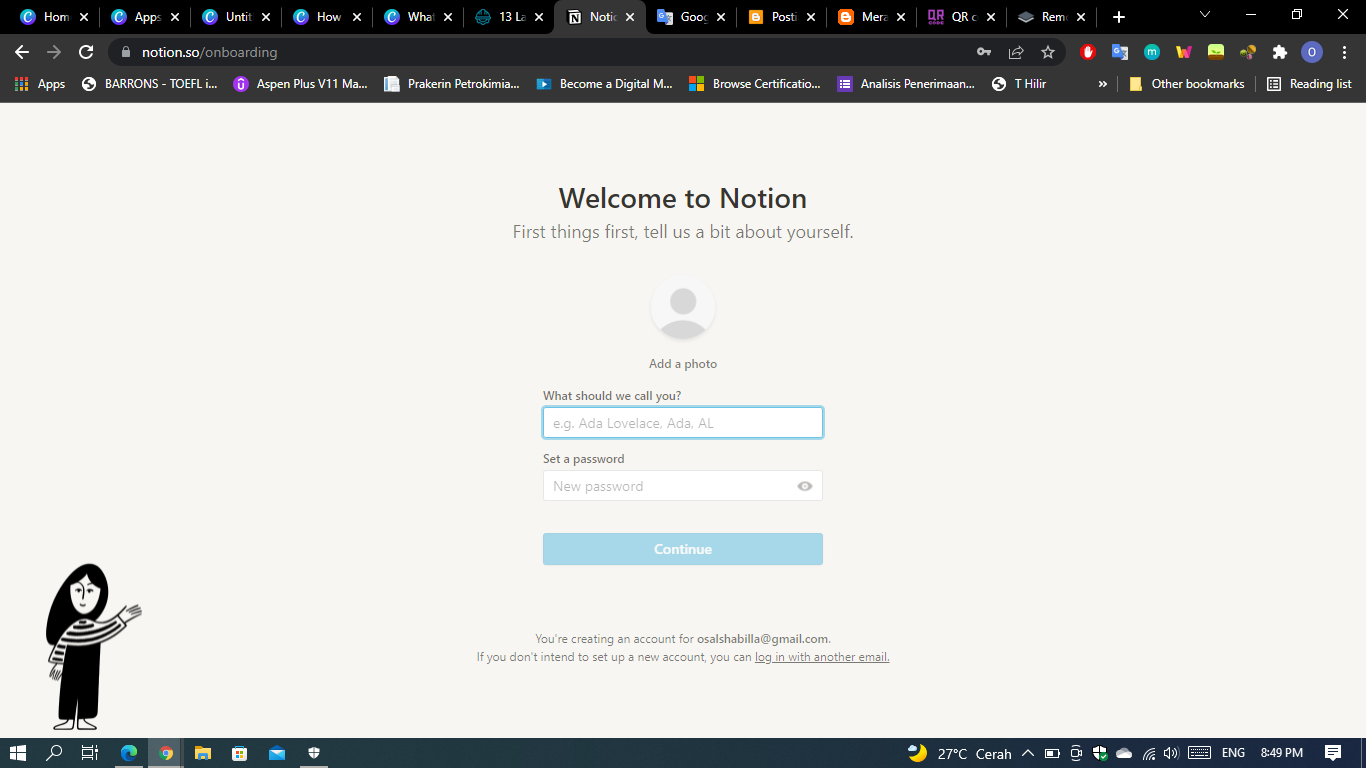
Task: Open the T Hilir bookmark
Action: click(1019, 84)
